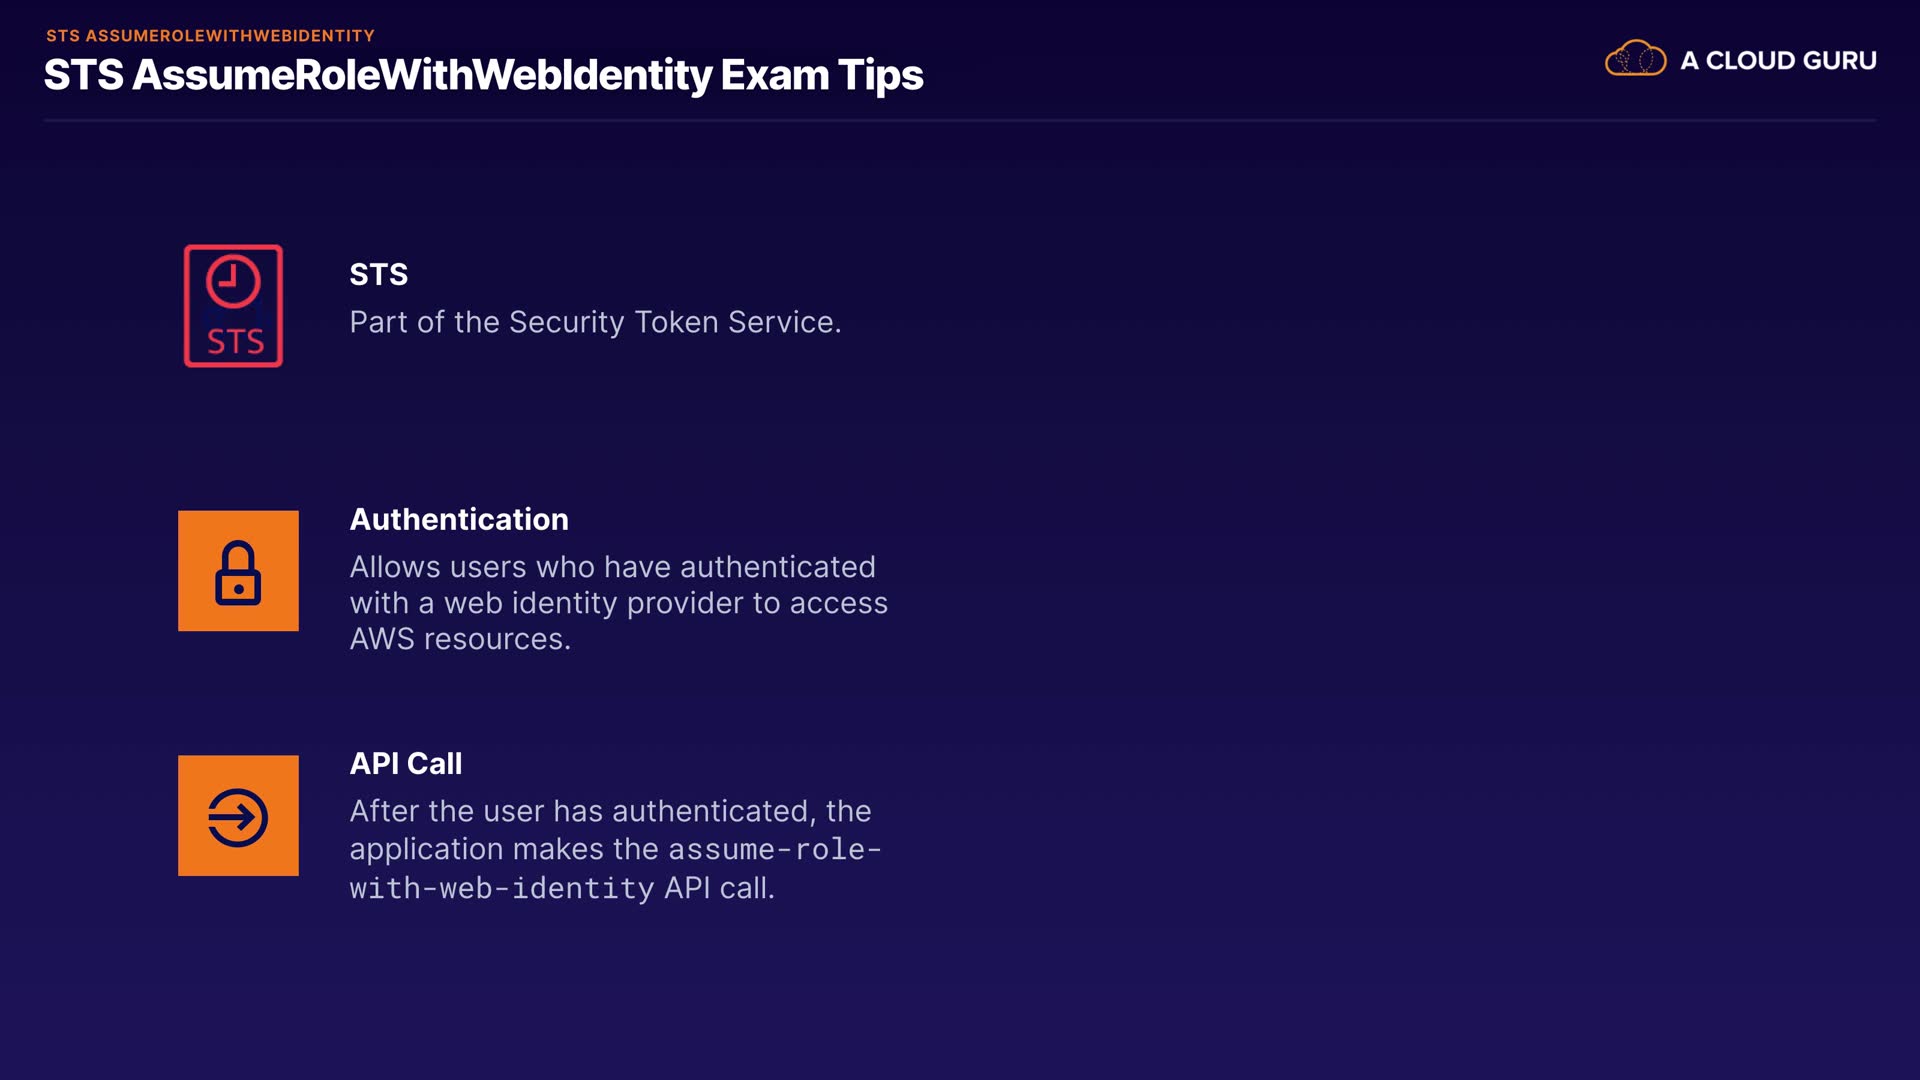
Task: Click the monospace "with-web-identity" code text
Action: [502, 888]
